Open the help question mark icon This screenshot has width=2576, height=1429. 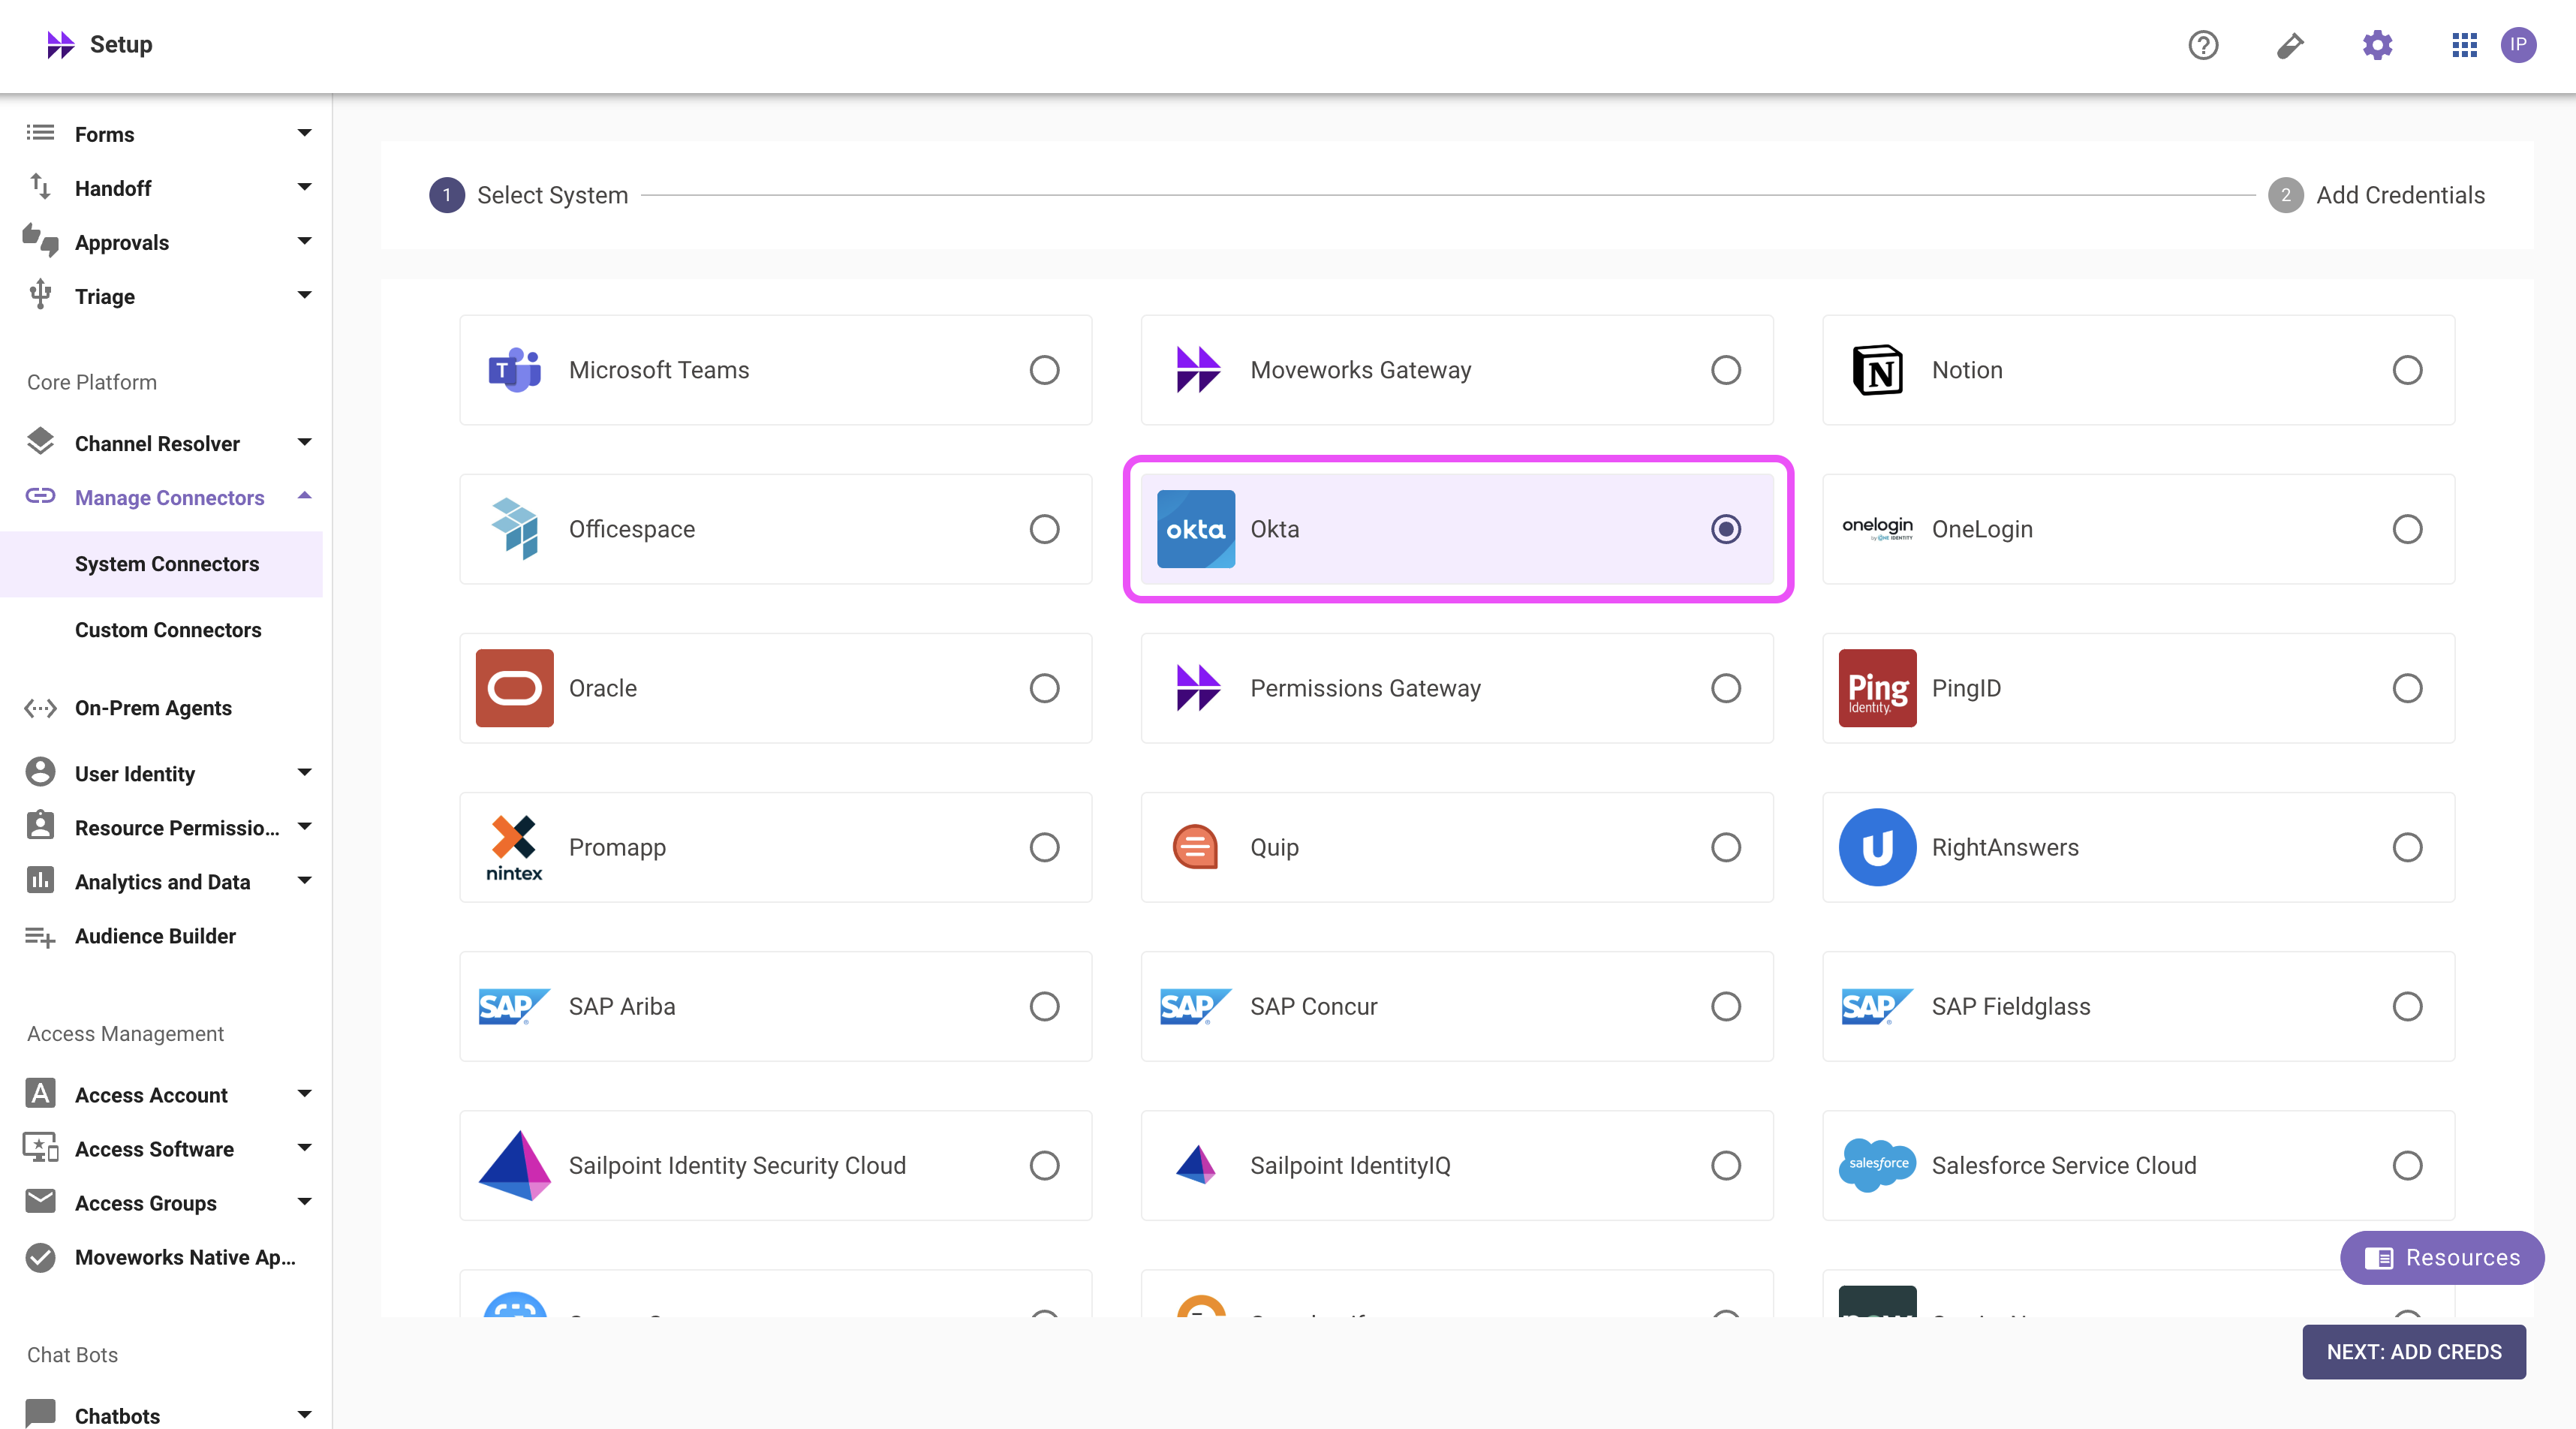[2203, 45]
